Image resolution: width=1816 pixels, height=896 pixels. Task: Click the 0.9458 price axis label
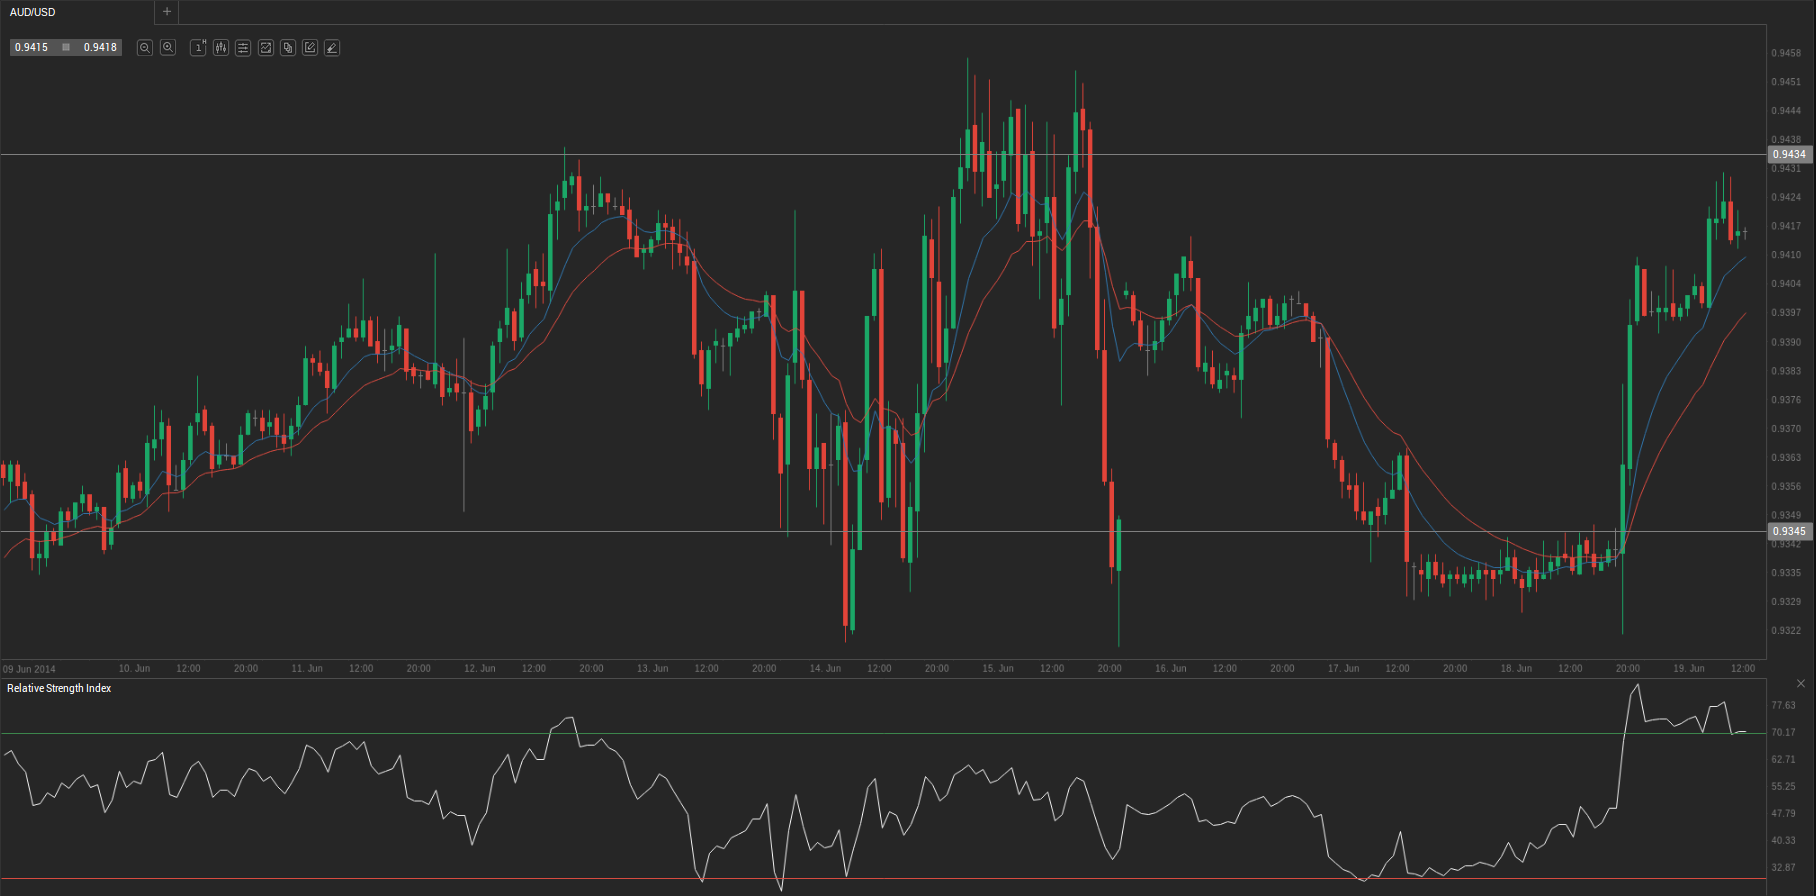coord(1786,53)
